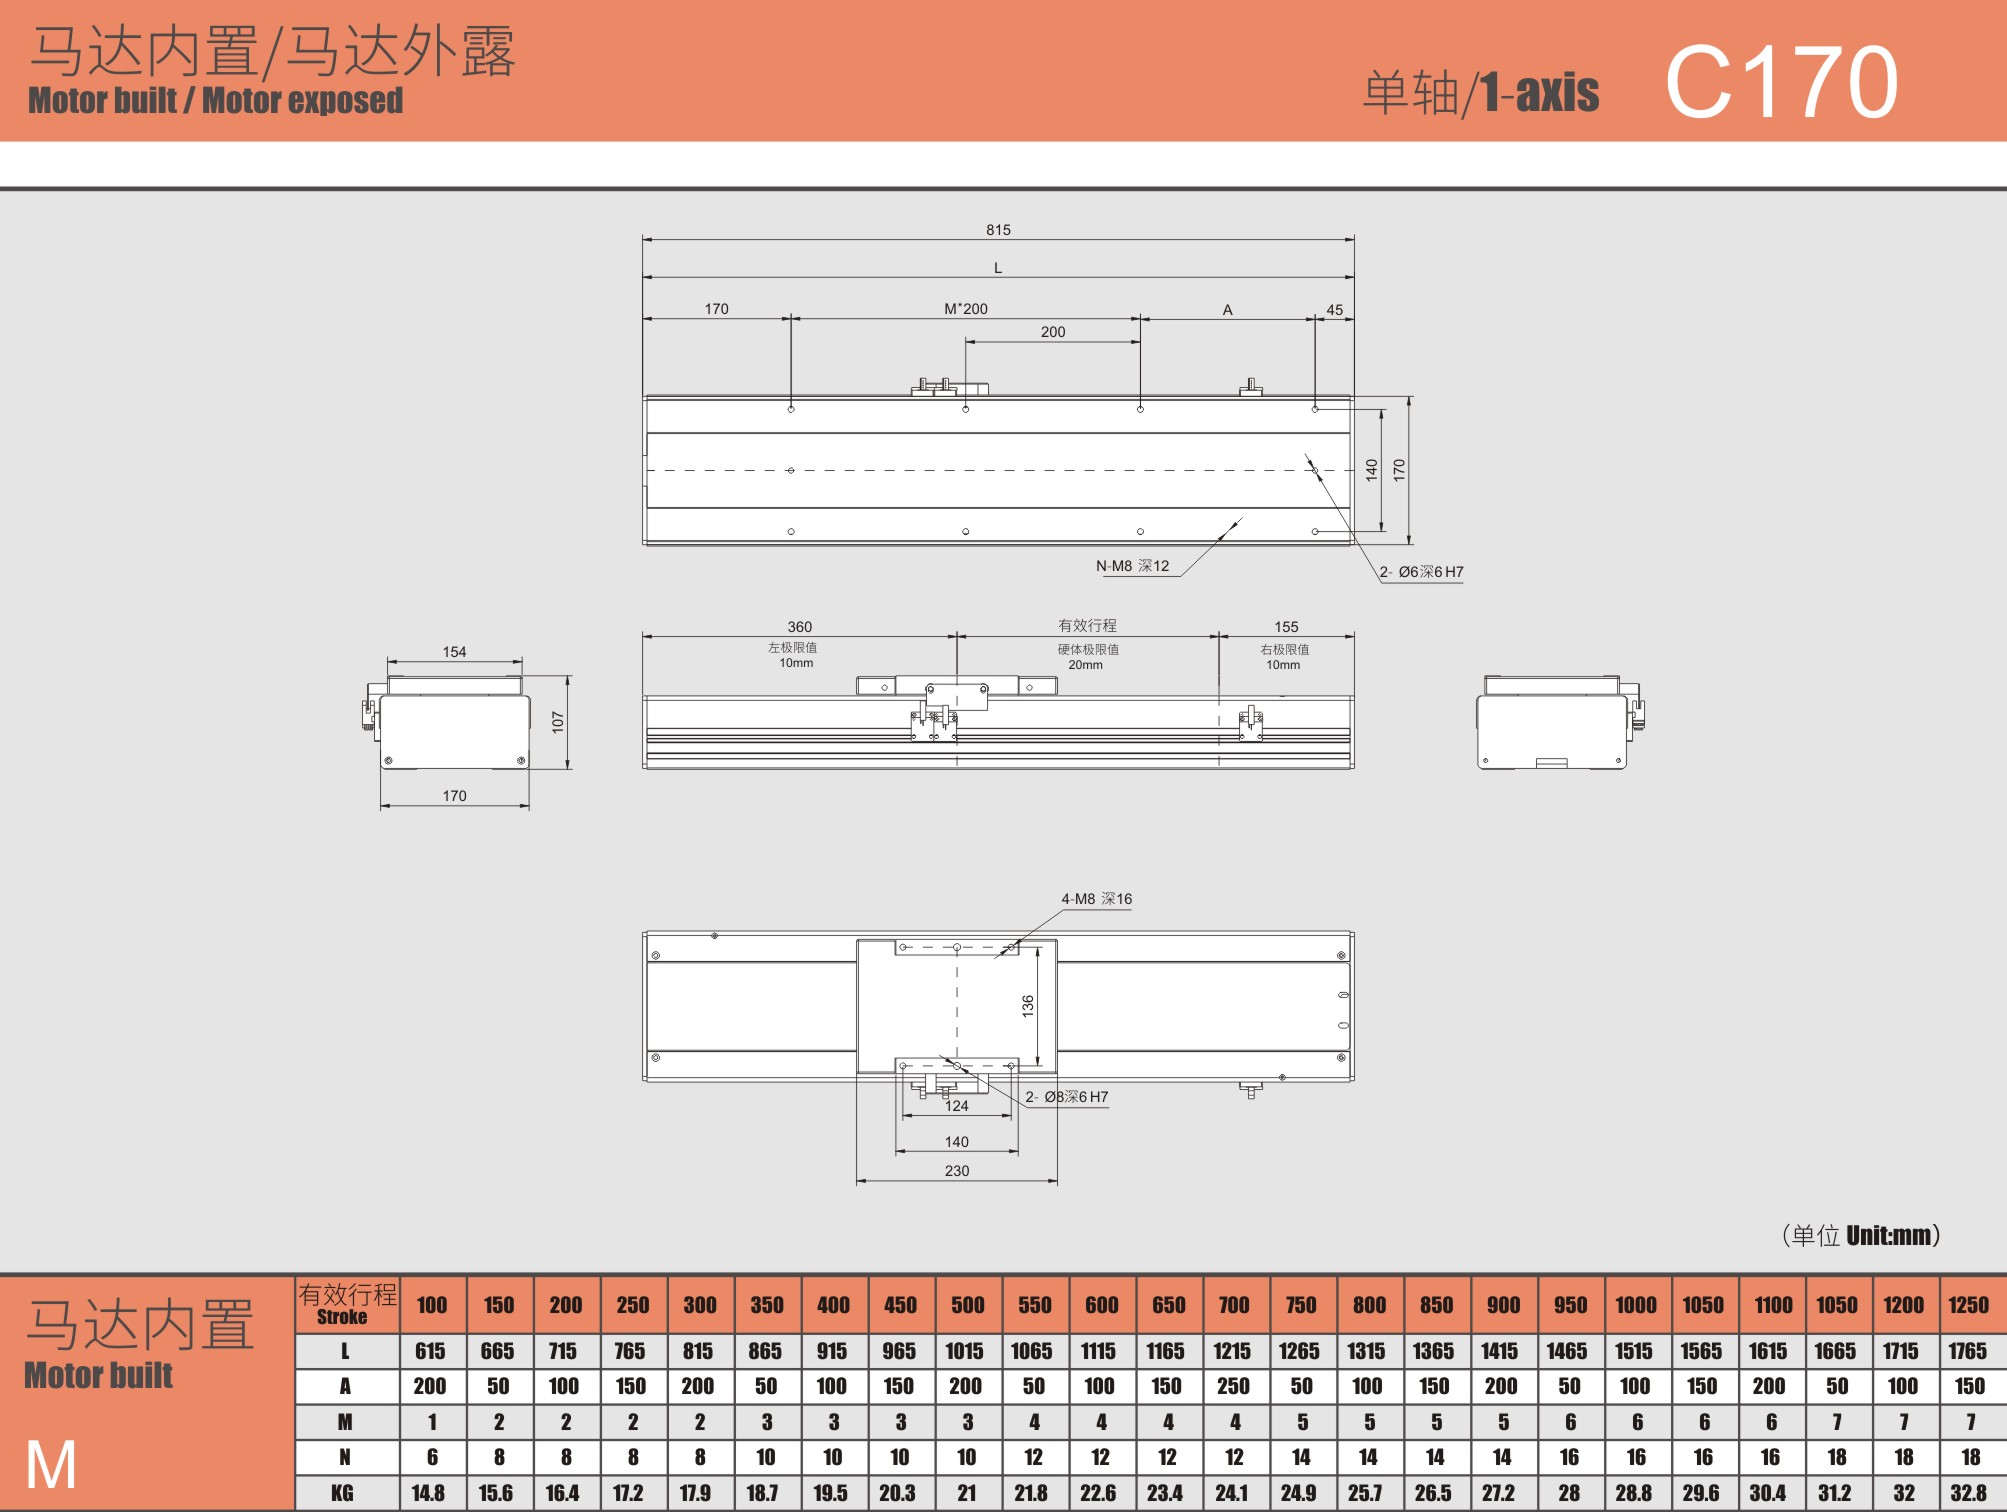2007x1512 pixels.
Task: Click the 右极限值 10mm note
Action: [x=1284, y=657]
